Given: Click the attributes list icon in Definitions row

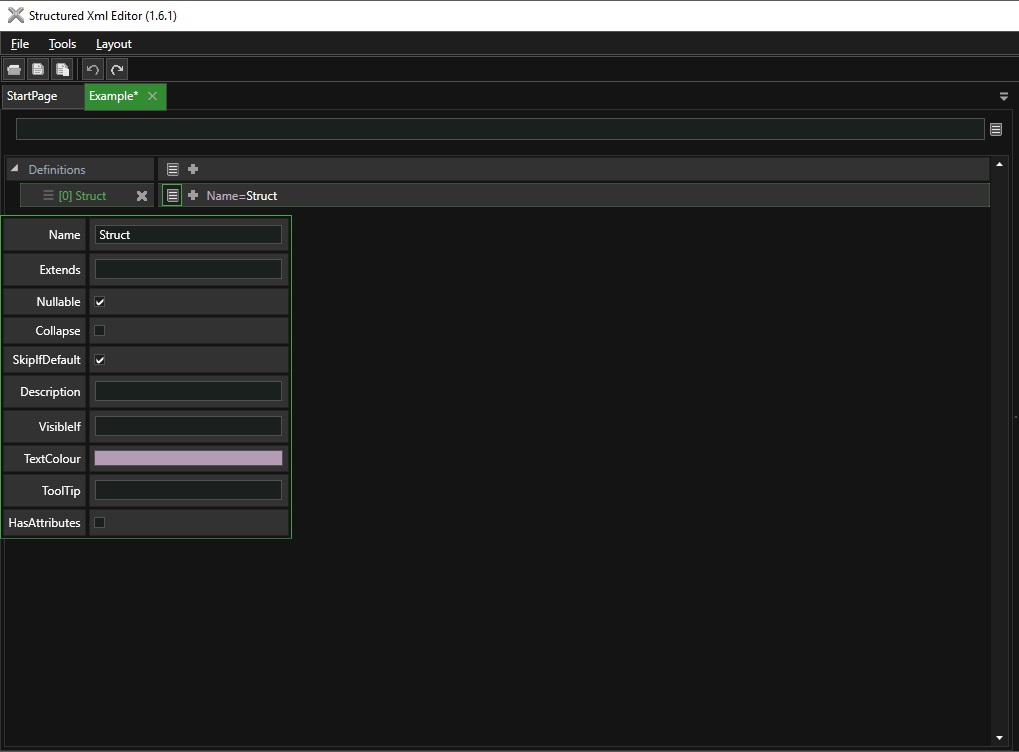Looking at the screenshot, I should (x=172, y=170).
